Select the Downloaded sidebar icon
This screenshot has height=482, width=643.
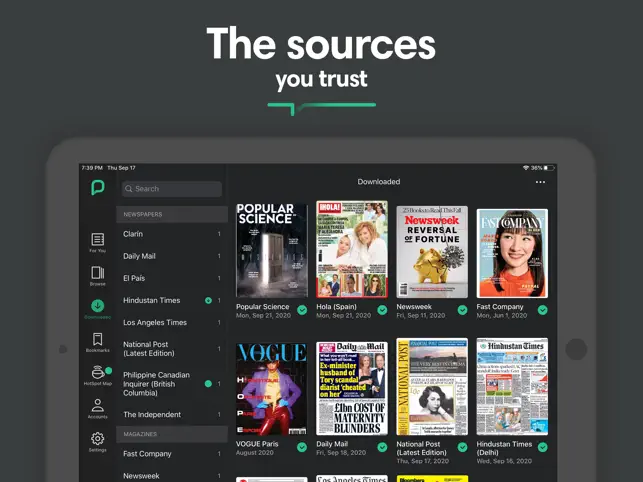click(x=98, y=306)
